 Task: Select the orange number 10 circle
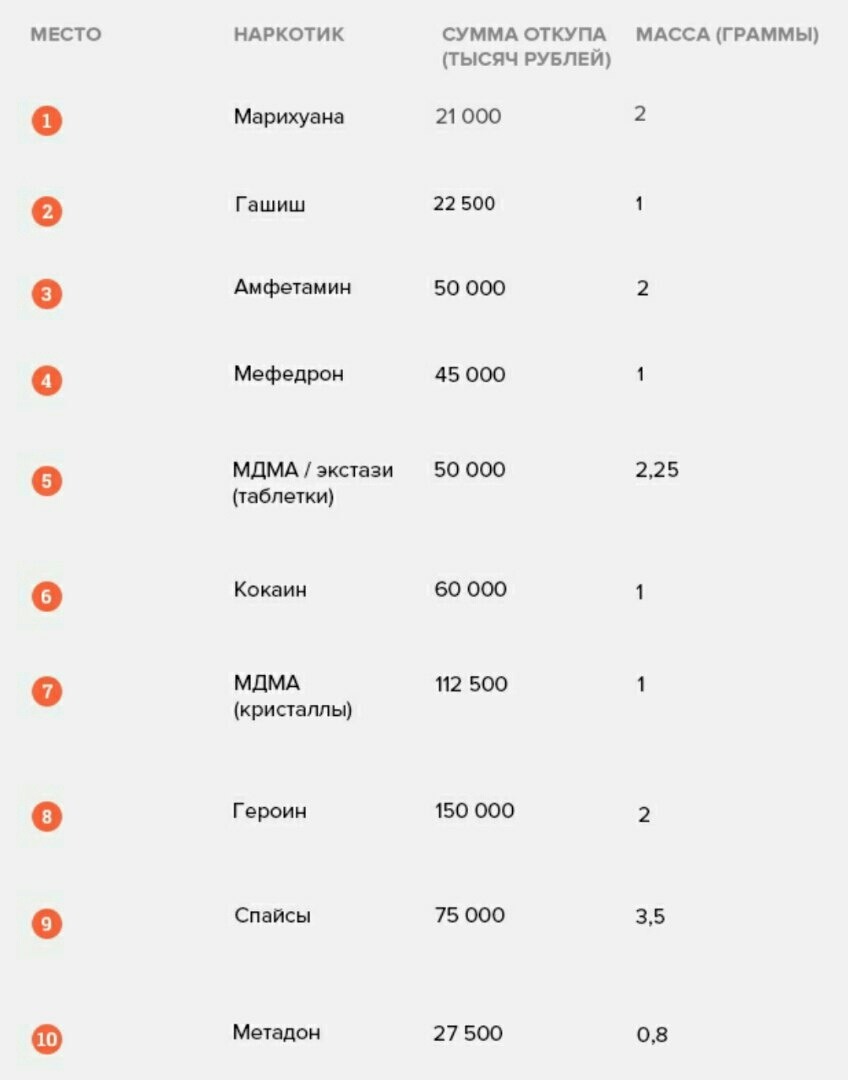[x=46, y=1039]
